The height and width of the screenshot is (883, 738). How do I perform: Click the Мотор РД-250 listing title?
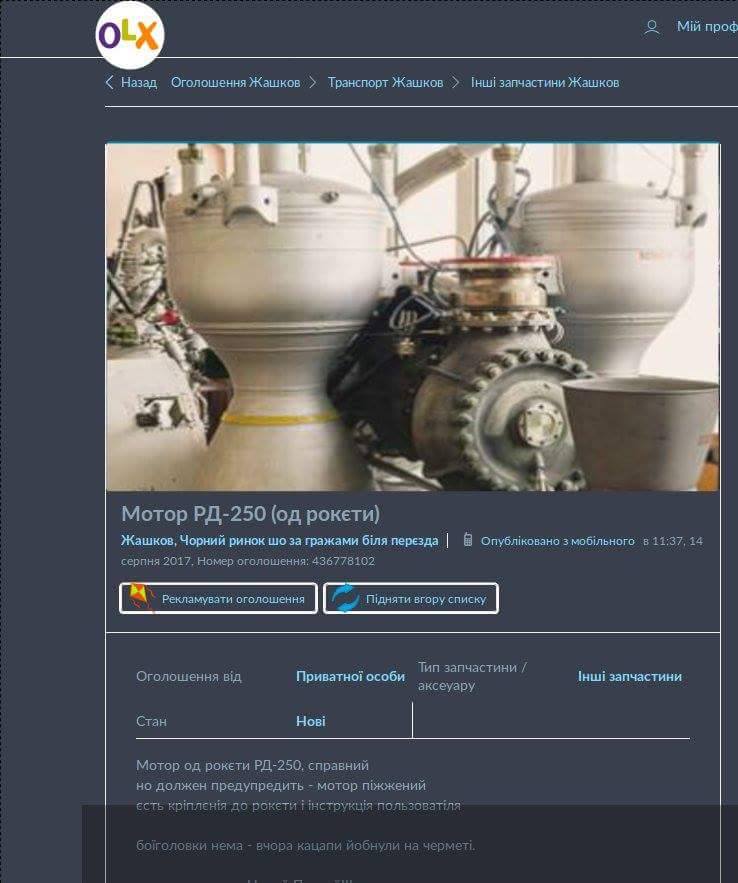pyautogui.click(x=250, y=514)
